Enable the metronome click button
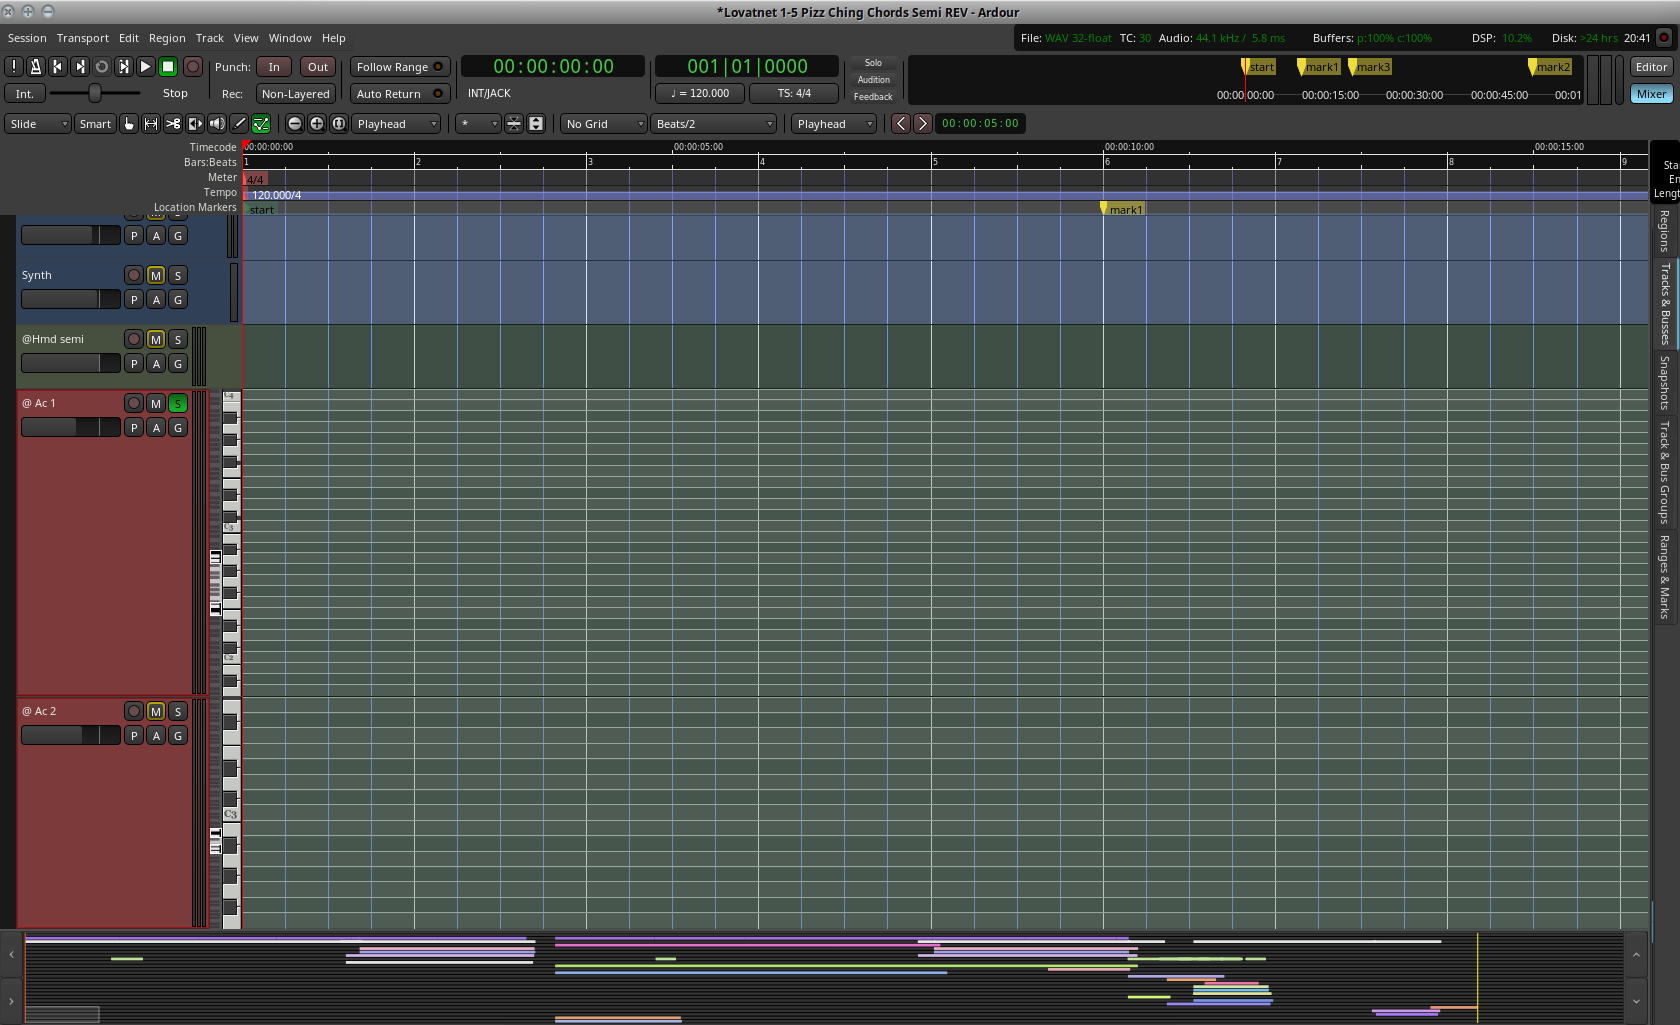The height and width of the screenshot is (1025, 1680). click(x=35, y=67)
